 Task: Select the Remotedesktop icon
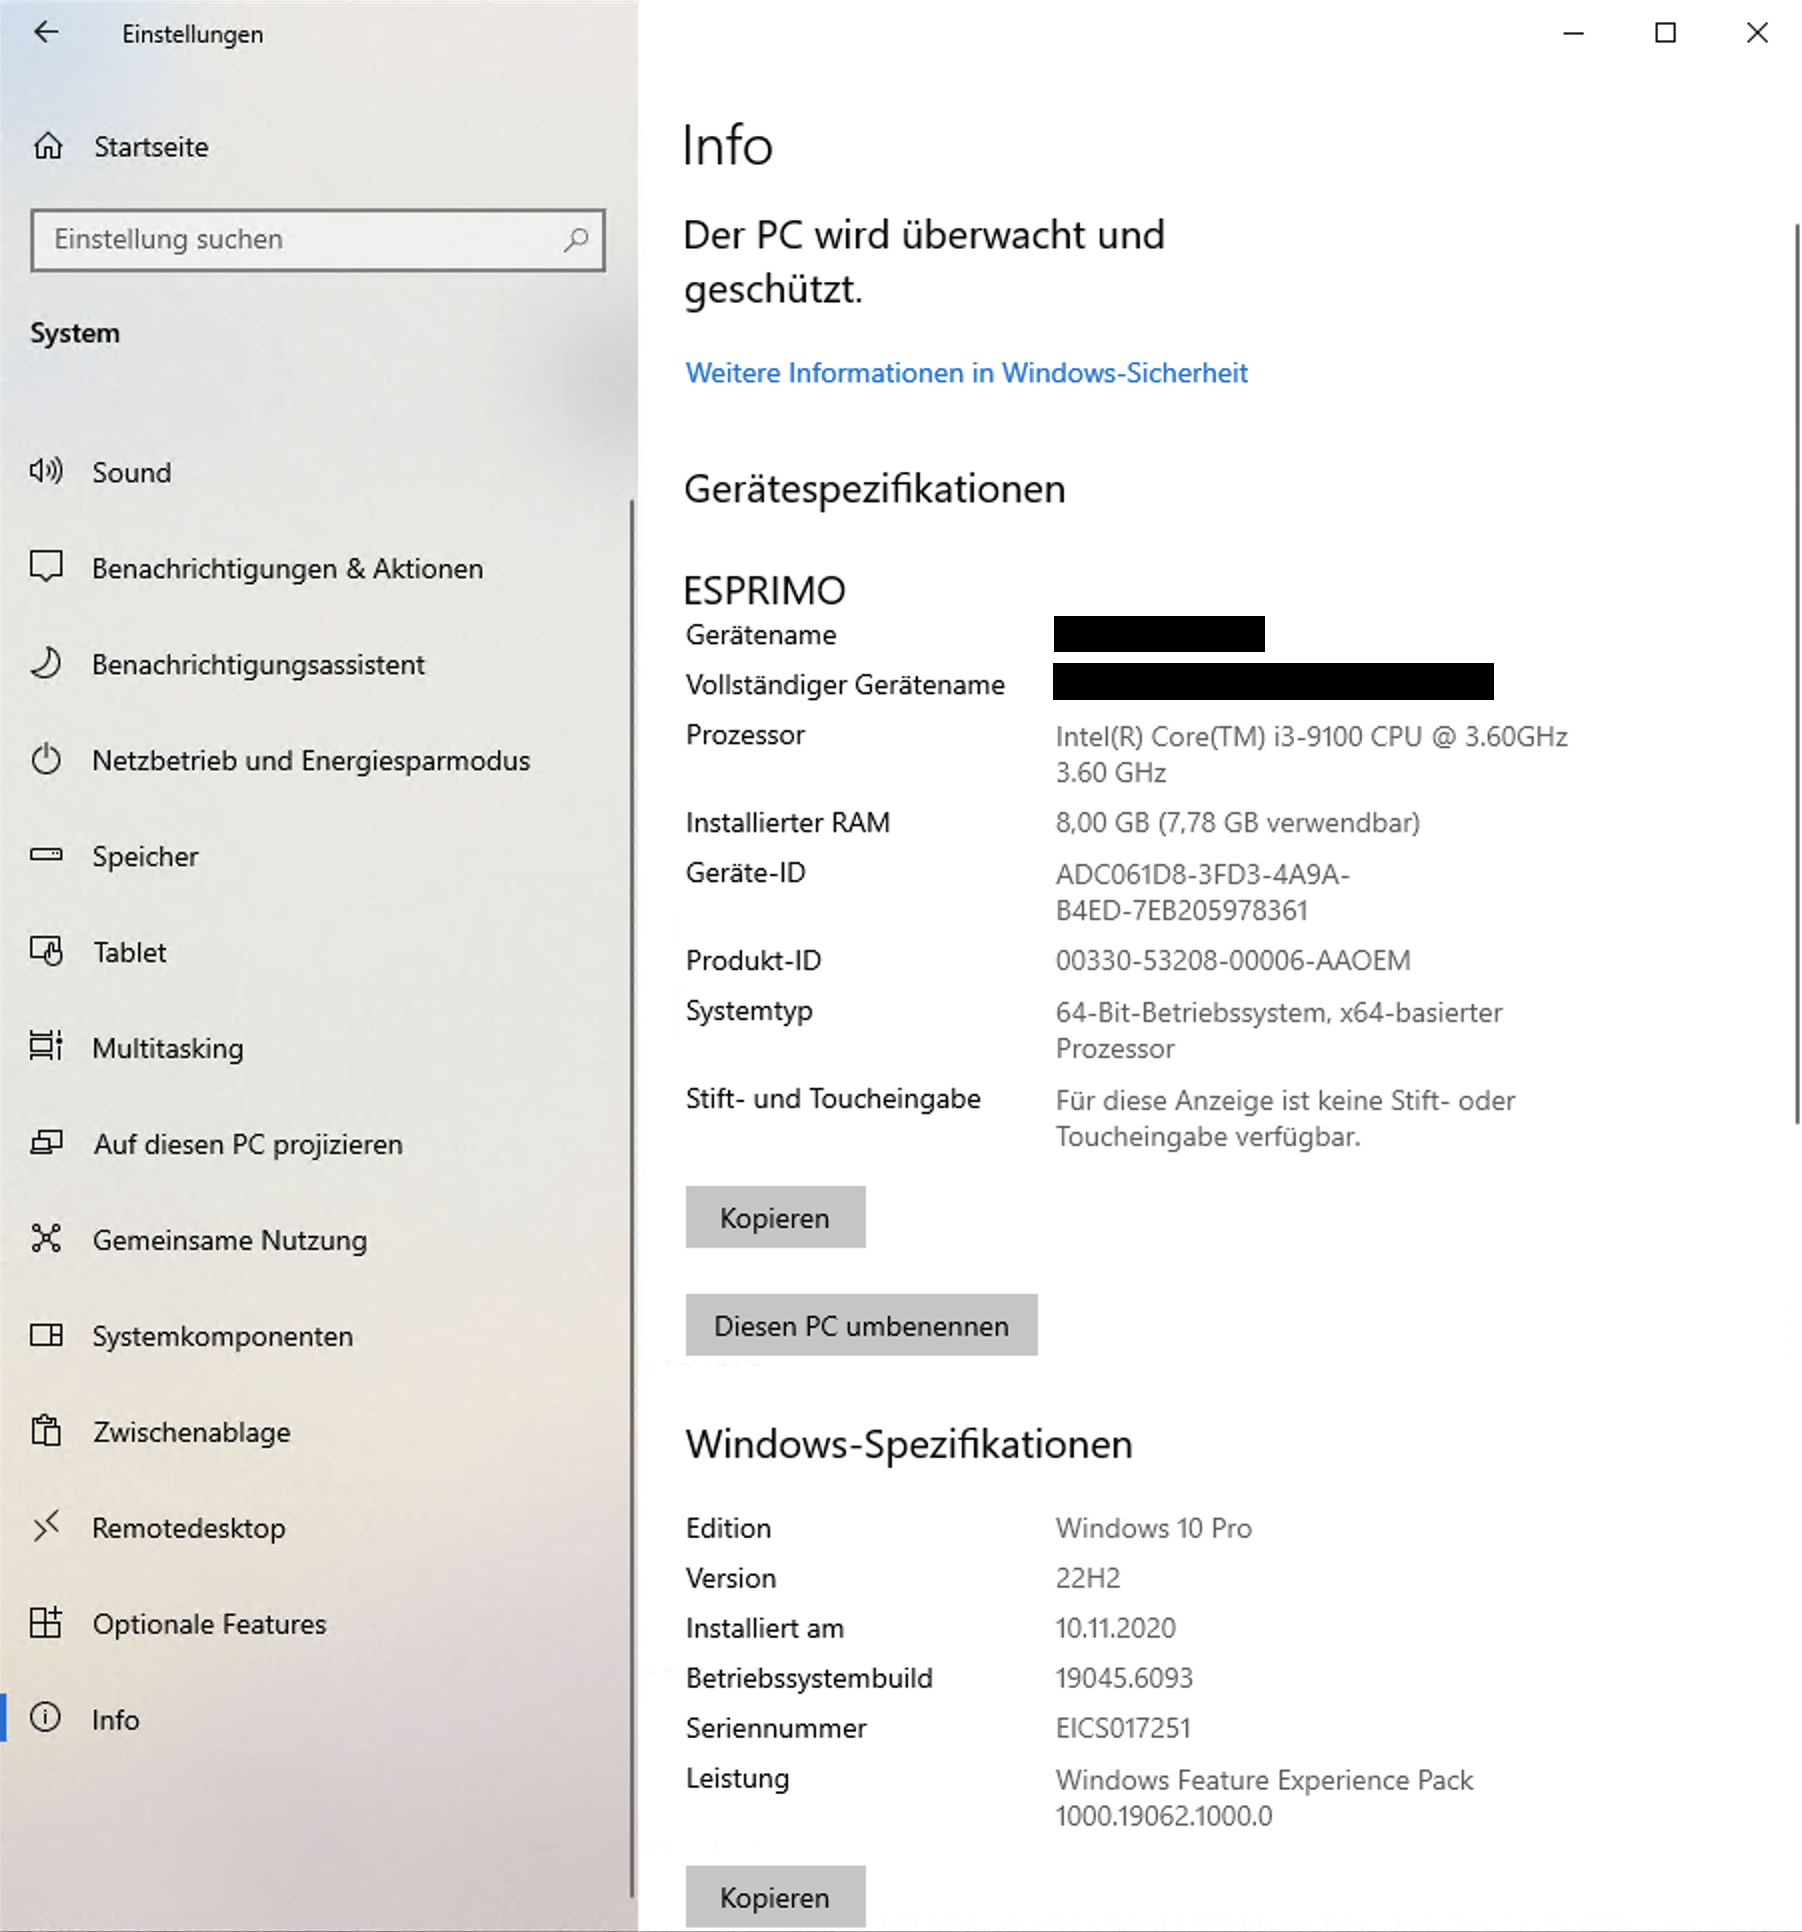46,1527
